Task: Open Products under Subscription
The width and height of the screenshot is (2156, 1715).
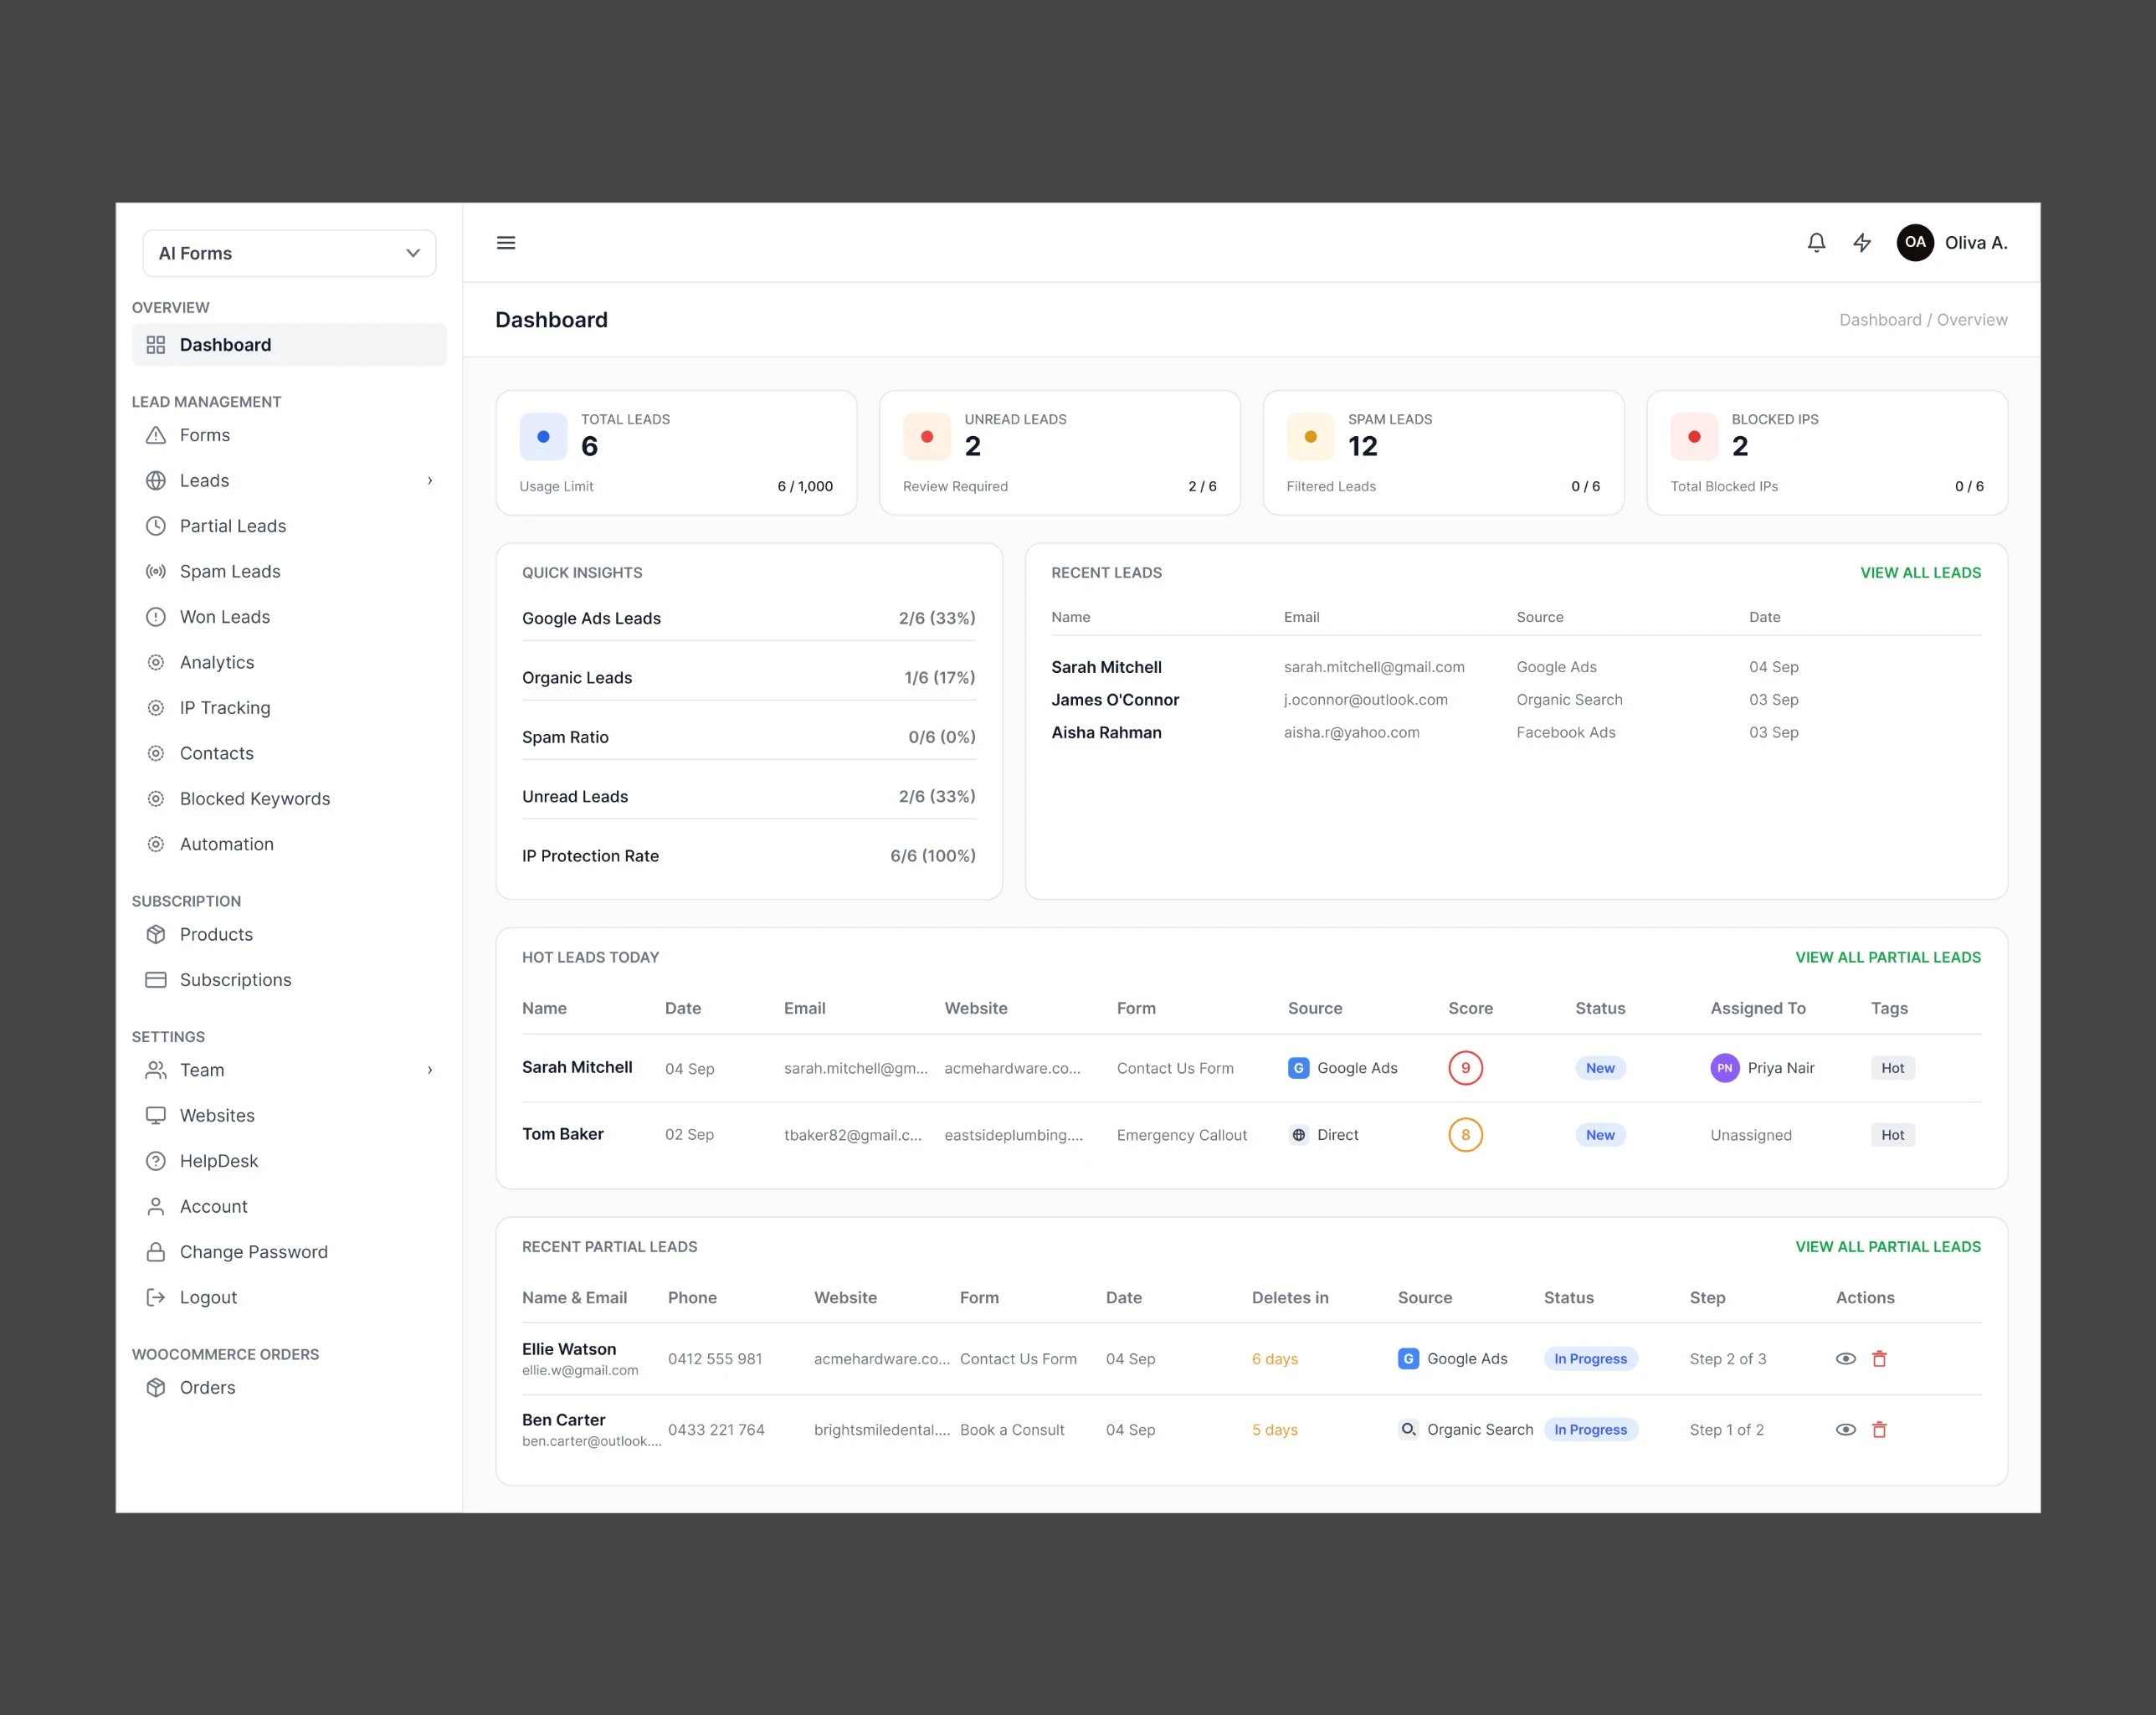Action: (x=289, y=934)
